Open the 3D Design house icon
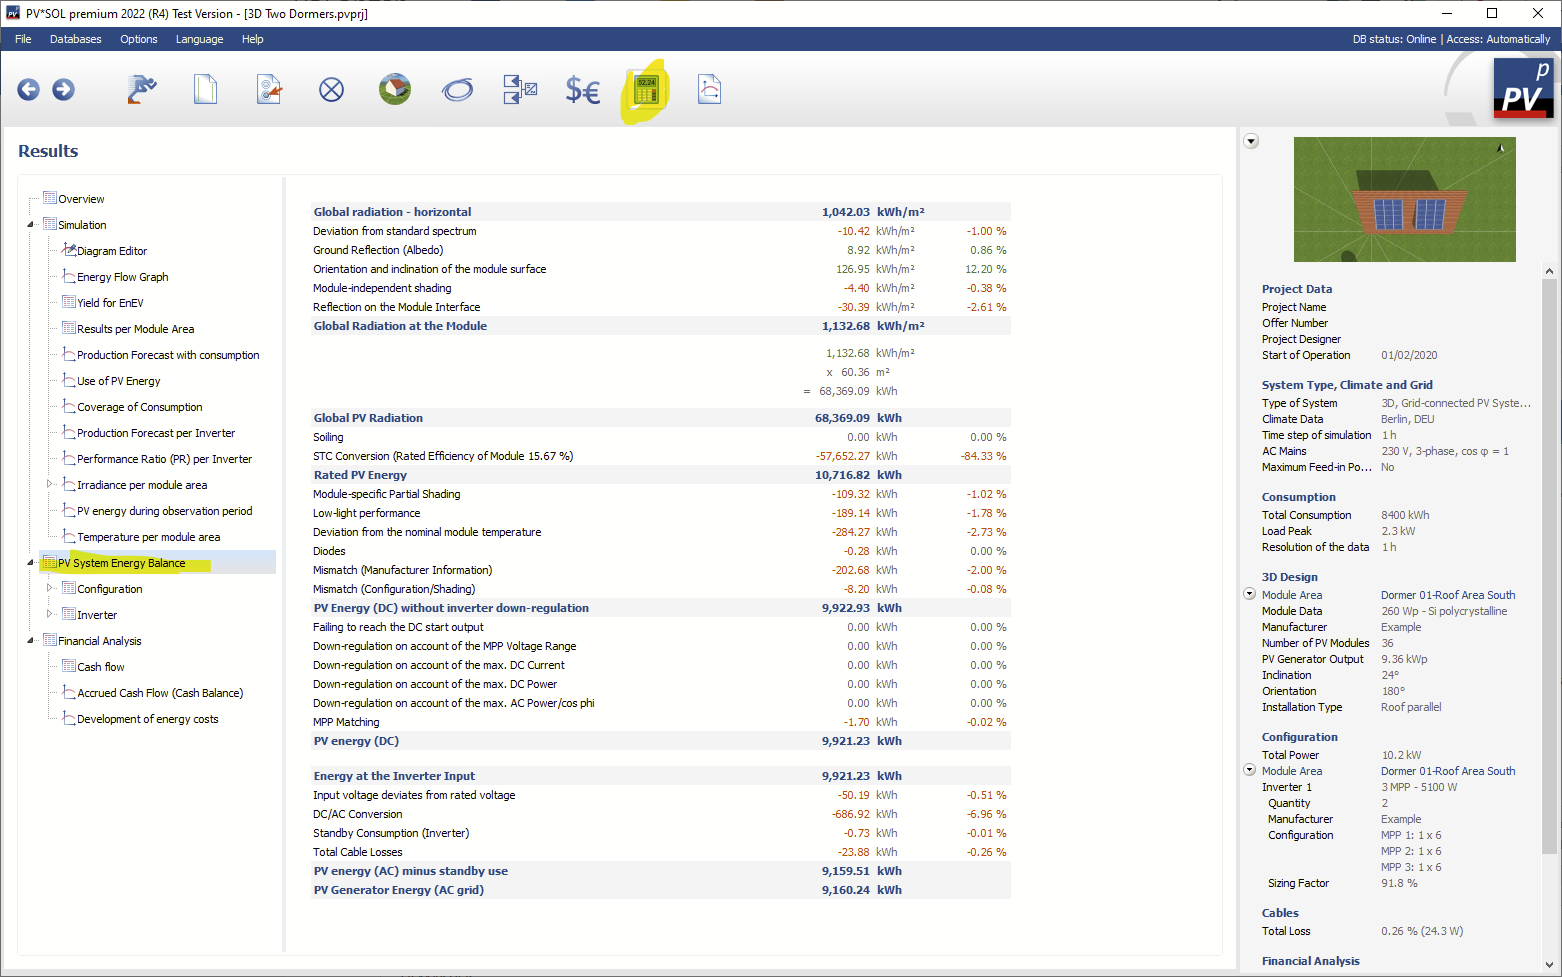The image size is (1562, 977). pos(395,90)
